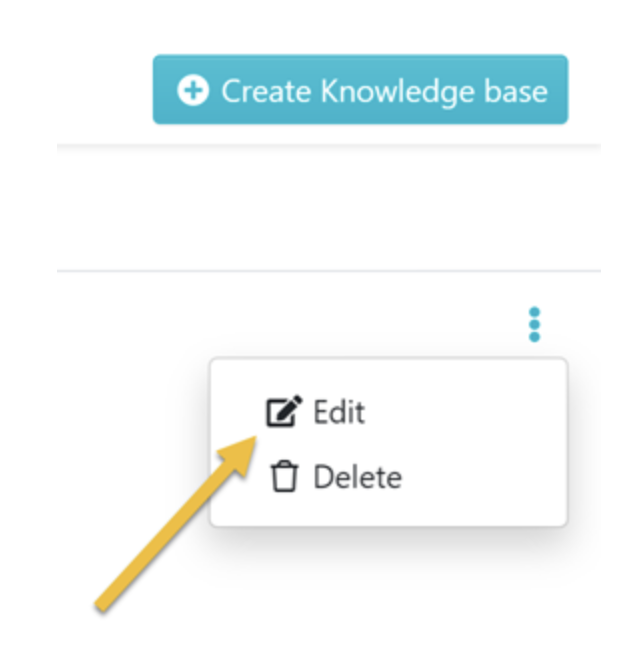628x660 pixels.
Task: Click the pencil-on-square Edit icon
Action: [x=284, y=411]
